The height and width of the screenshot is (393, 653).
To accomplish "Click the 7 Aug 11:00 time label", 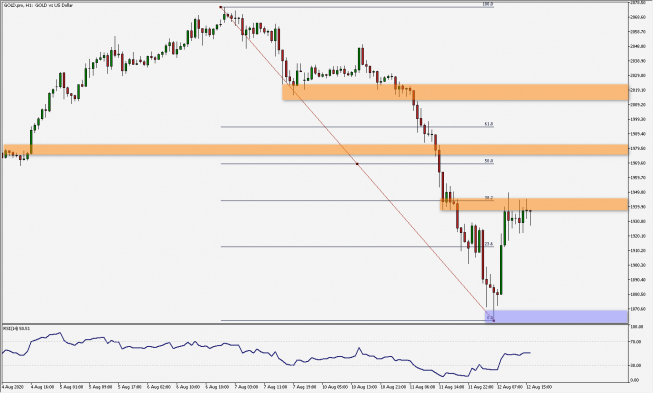I will (275, 387).
